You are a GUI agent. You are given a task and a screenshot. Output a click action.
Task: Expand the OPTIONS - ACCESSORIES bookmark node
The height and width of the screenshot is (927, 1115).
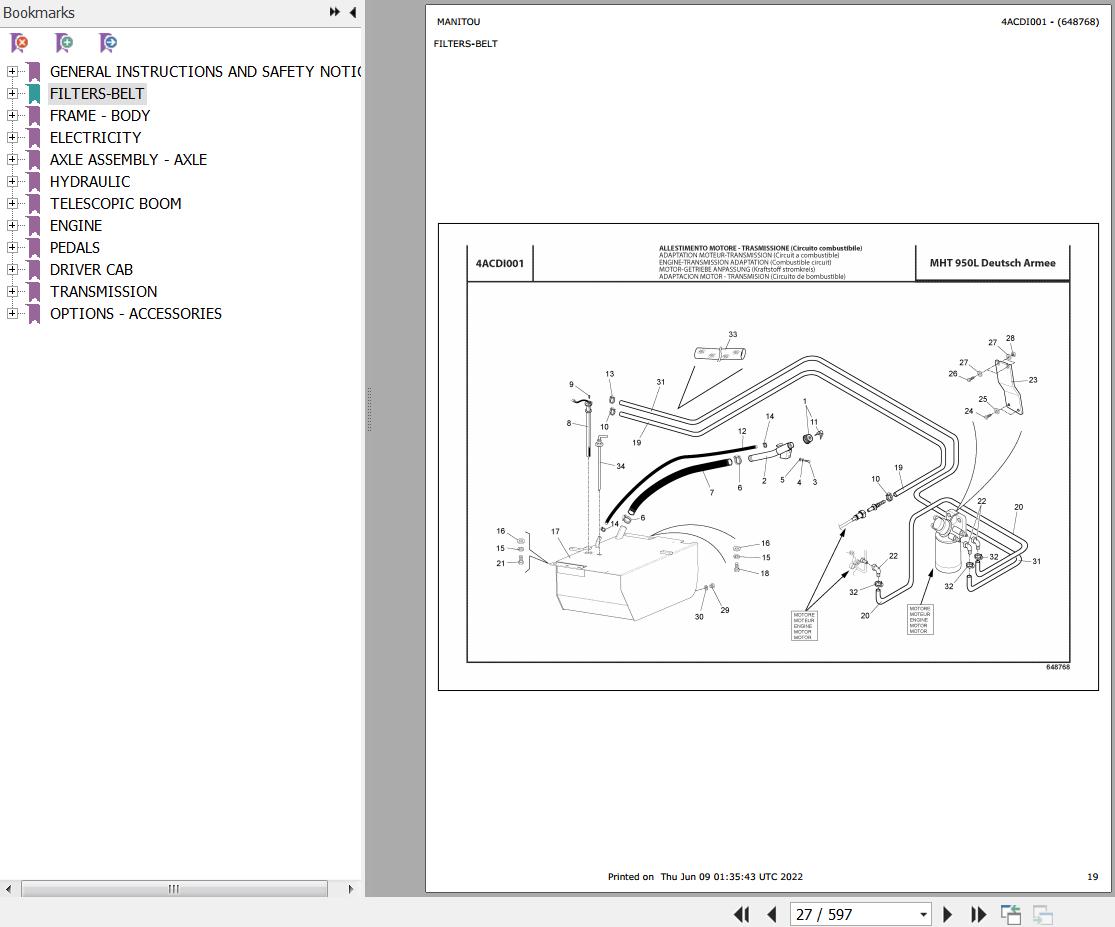pyautogui.click(x=12, y=314)
